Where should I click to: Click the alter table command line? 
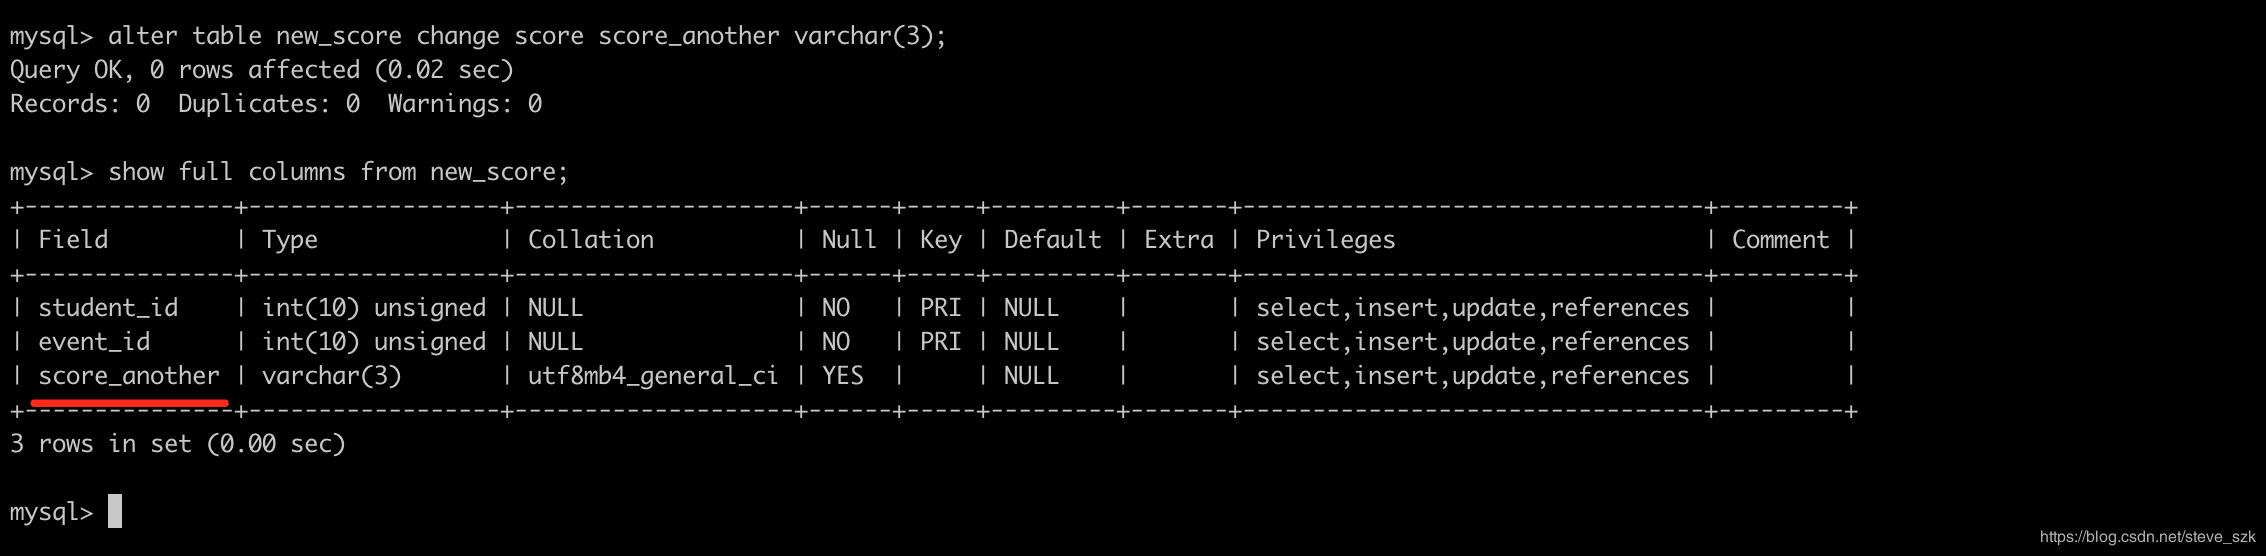click(x=478, y=36)
